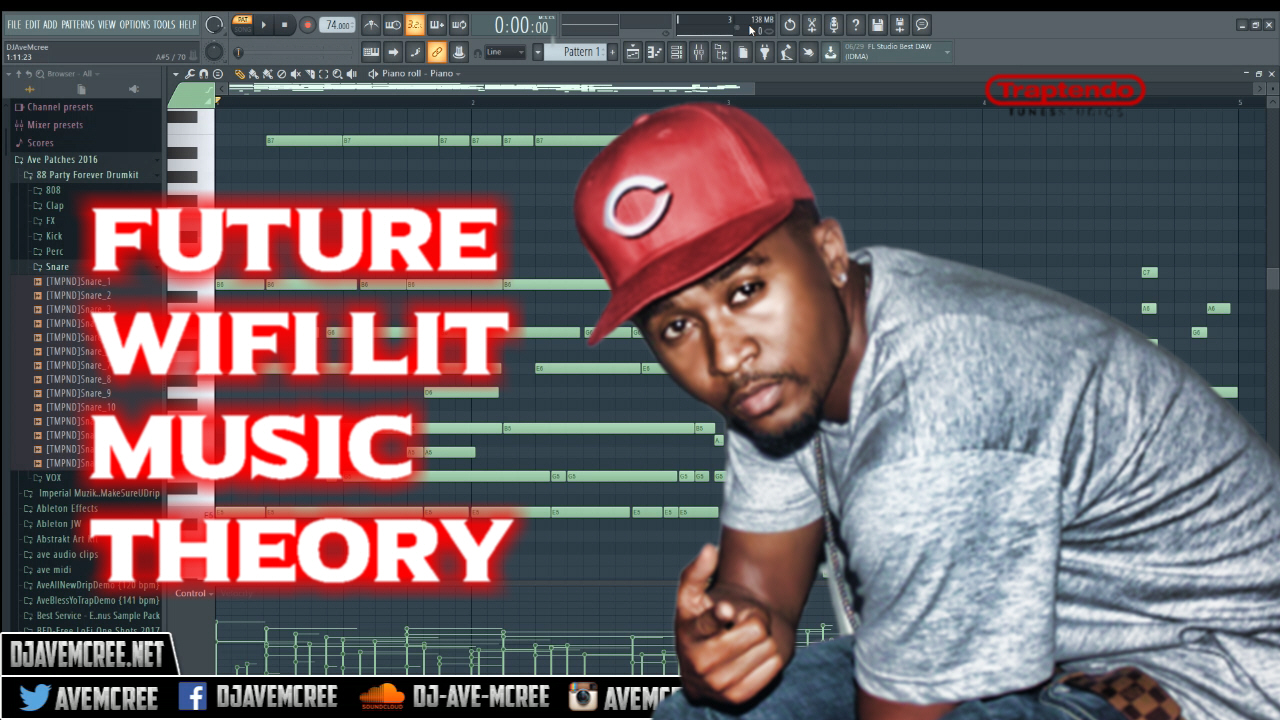Toggle the PAT/SONG mode switch
Viewport: 1280px width, 720px height.
pos(241,25)
